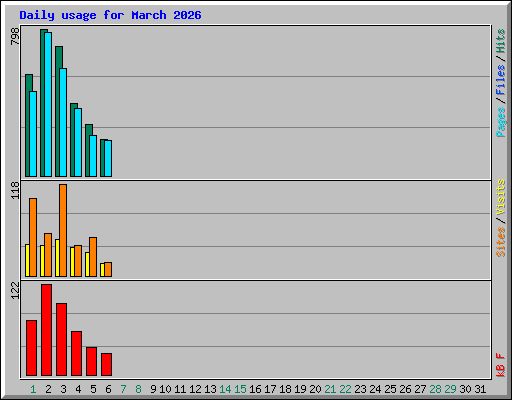Click the orange sites bar for day 6
Viewport: 512px width, 400px height.
(x=108, y=270)
